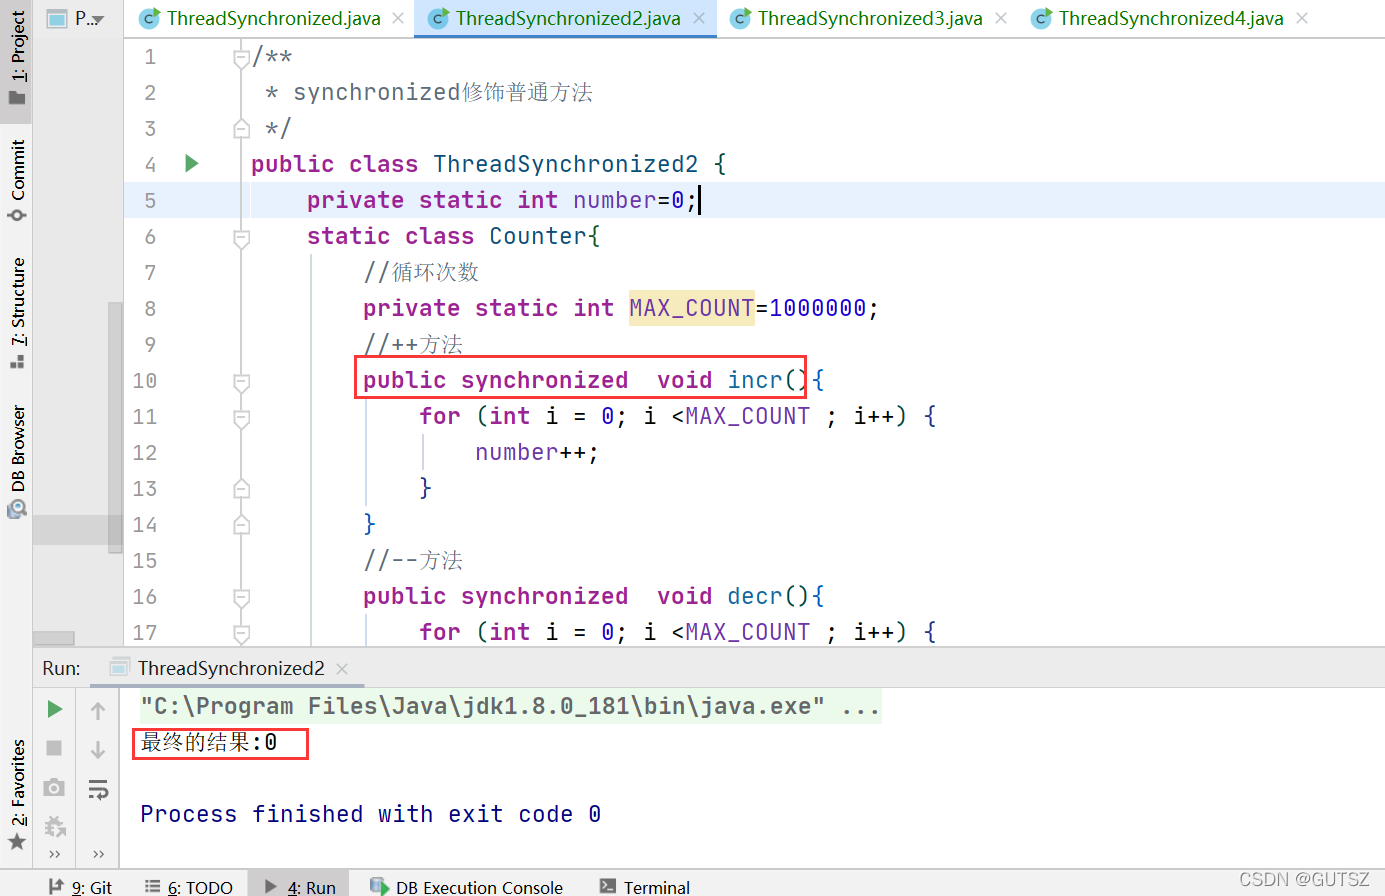Switch to ThreadSynchronized3.java tab
The image size is (1385, 896).
(870, 18)
